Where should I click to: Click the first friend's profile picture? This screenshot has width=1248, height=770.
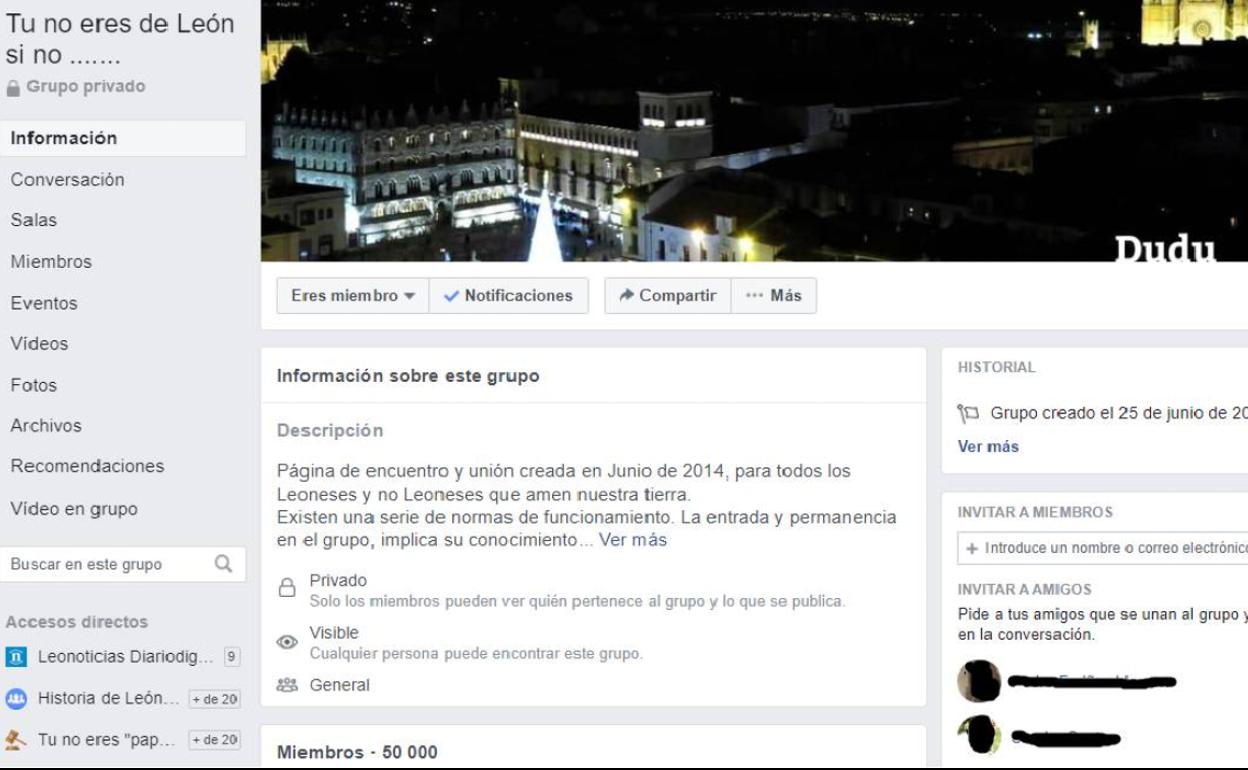click(978, 682)
